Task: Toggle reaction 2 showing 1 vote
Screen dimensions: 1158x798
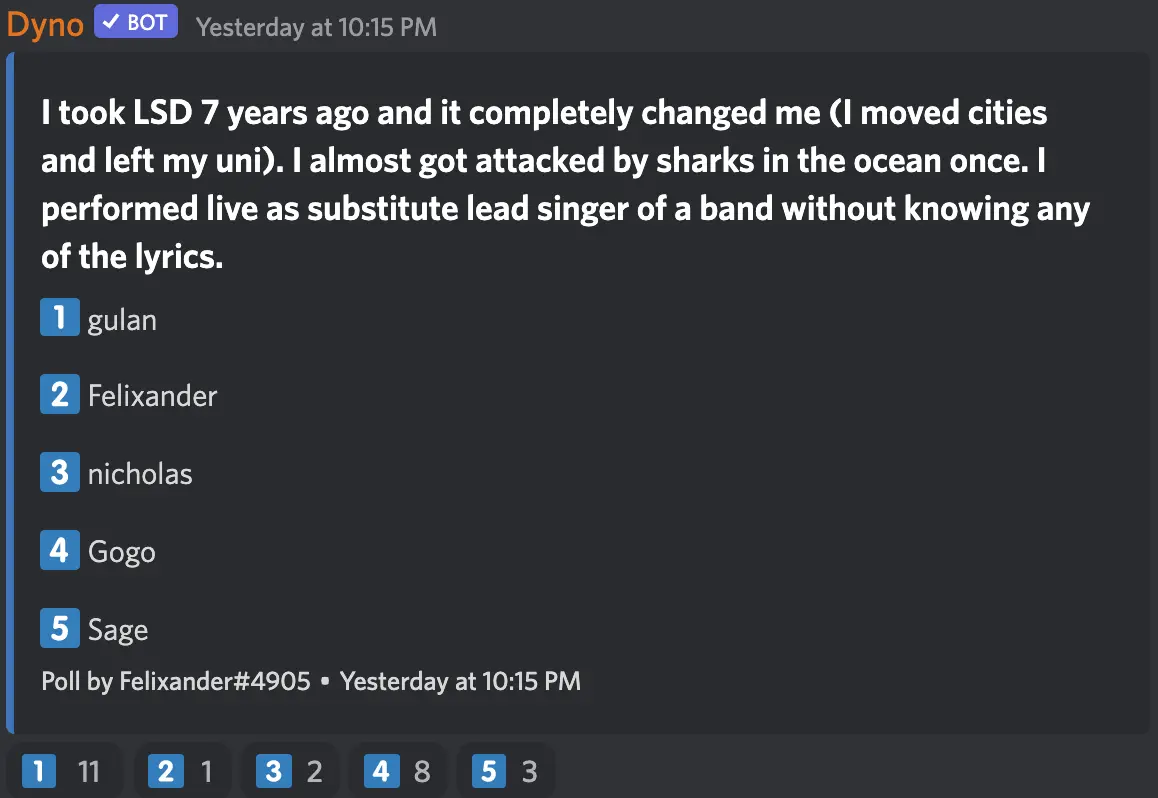Action: tap(181, 771)
